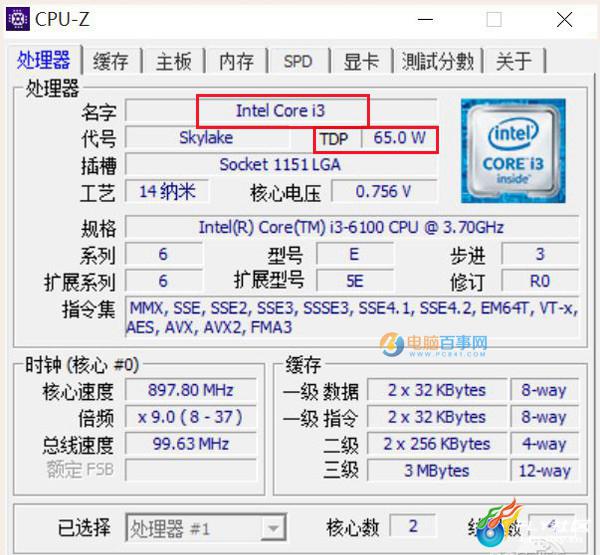600x555 pixels.
Task: Select the 处理器 tab
Action: pos(44,60)
